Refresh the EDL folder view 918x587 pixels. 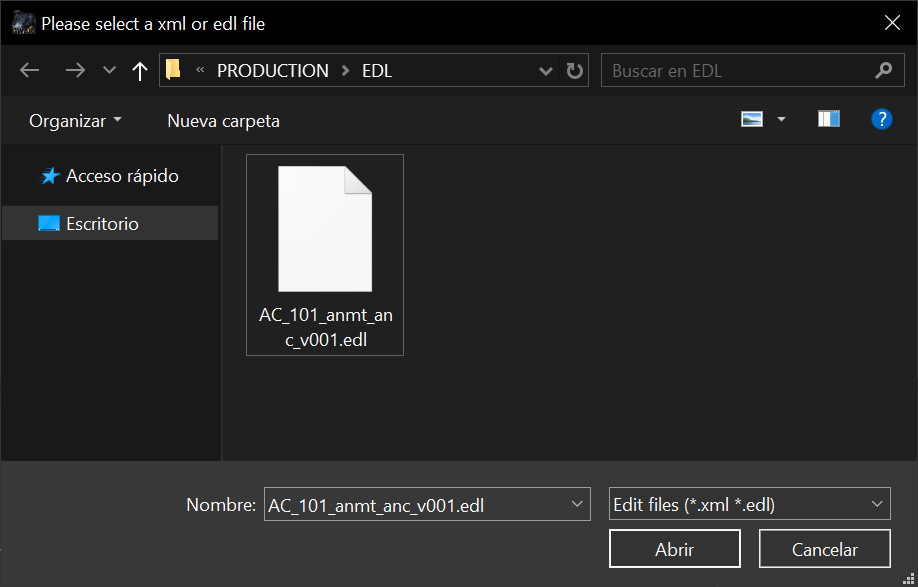574,71
